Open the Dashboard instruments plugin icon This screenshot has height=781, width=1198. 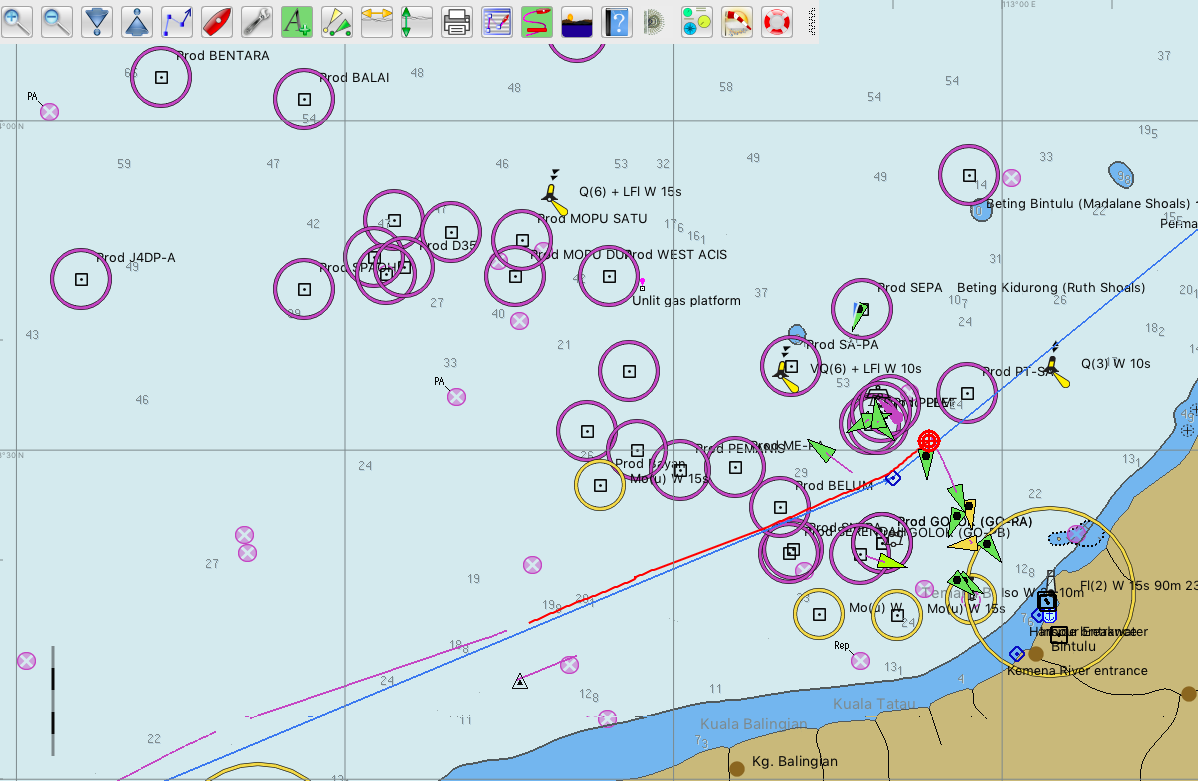coord(696,21)
